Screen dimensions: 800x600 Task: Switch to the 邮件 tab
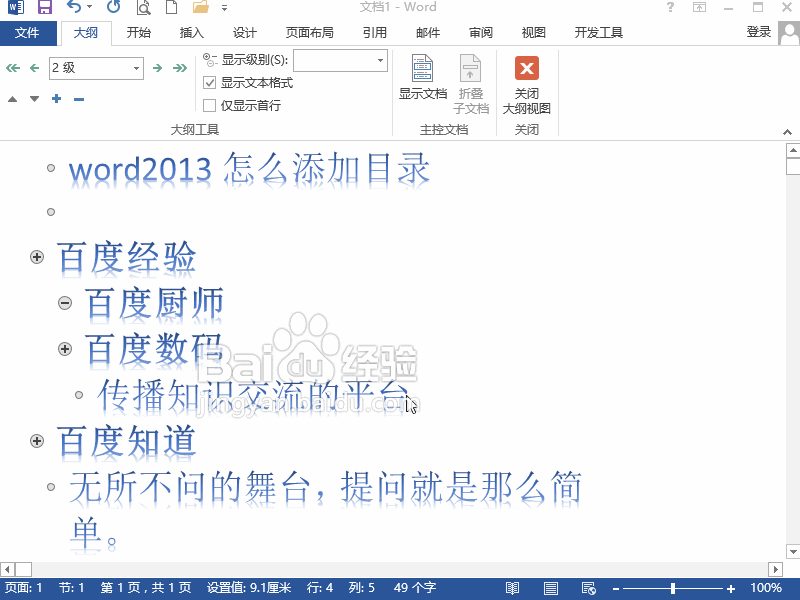[428, 33]
